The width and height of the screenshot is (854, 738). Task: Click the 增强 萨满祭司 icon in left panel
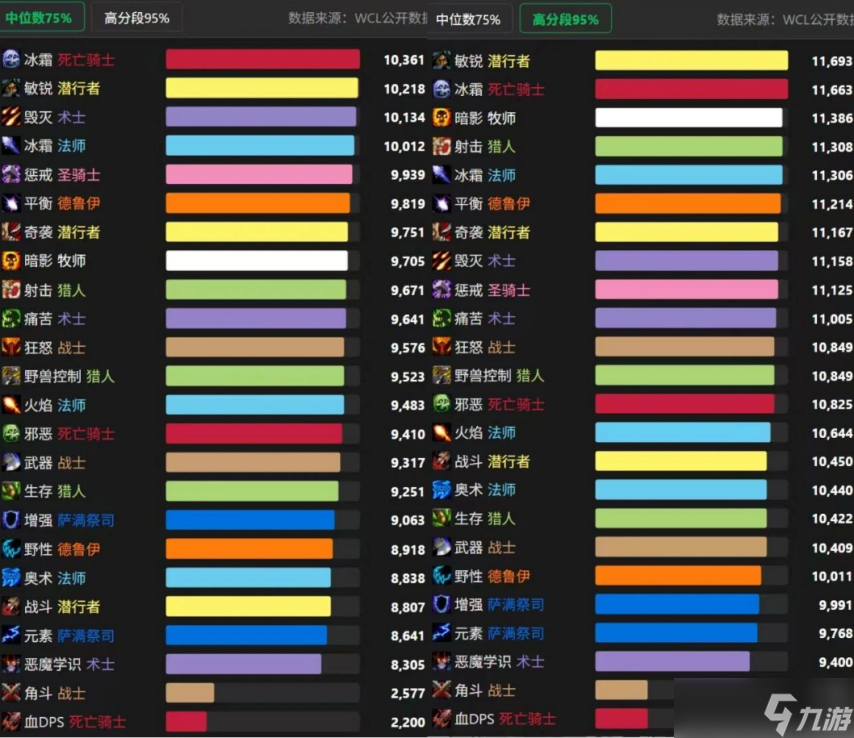tap(11, 520)
